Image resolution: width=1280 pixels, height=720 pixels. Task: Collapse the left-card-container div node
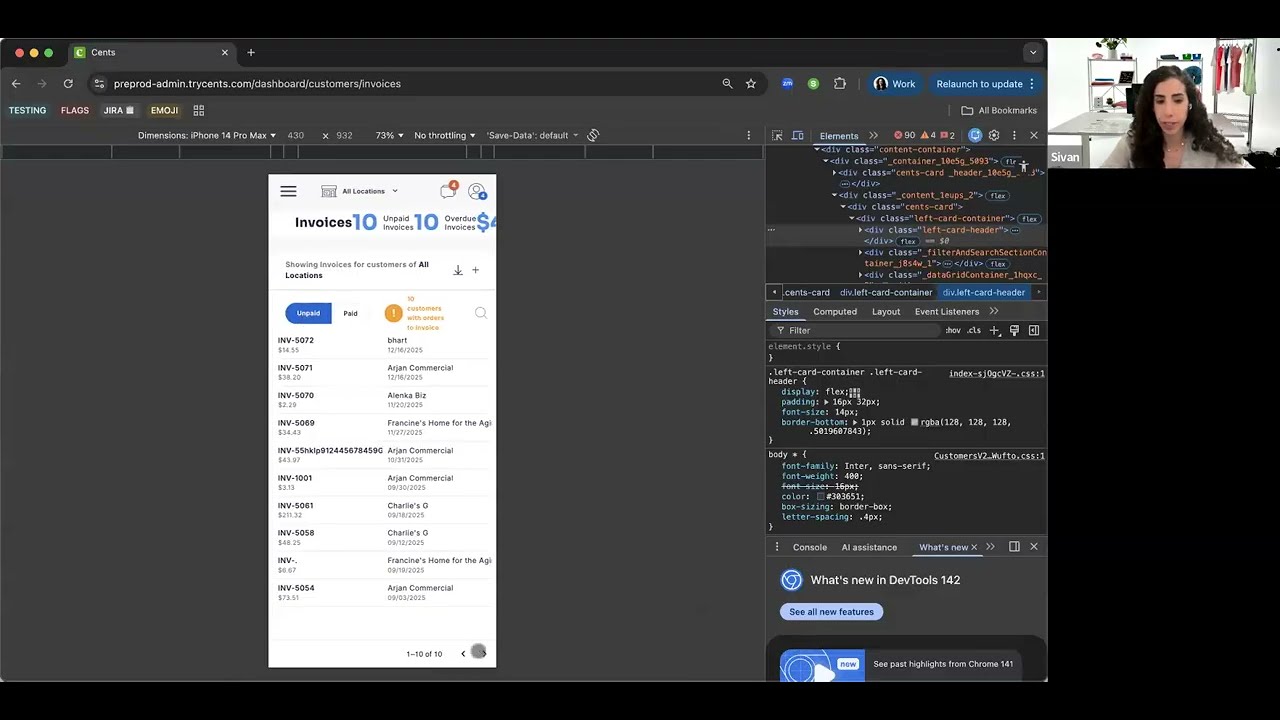pos(852,218)
